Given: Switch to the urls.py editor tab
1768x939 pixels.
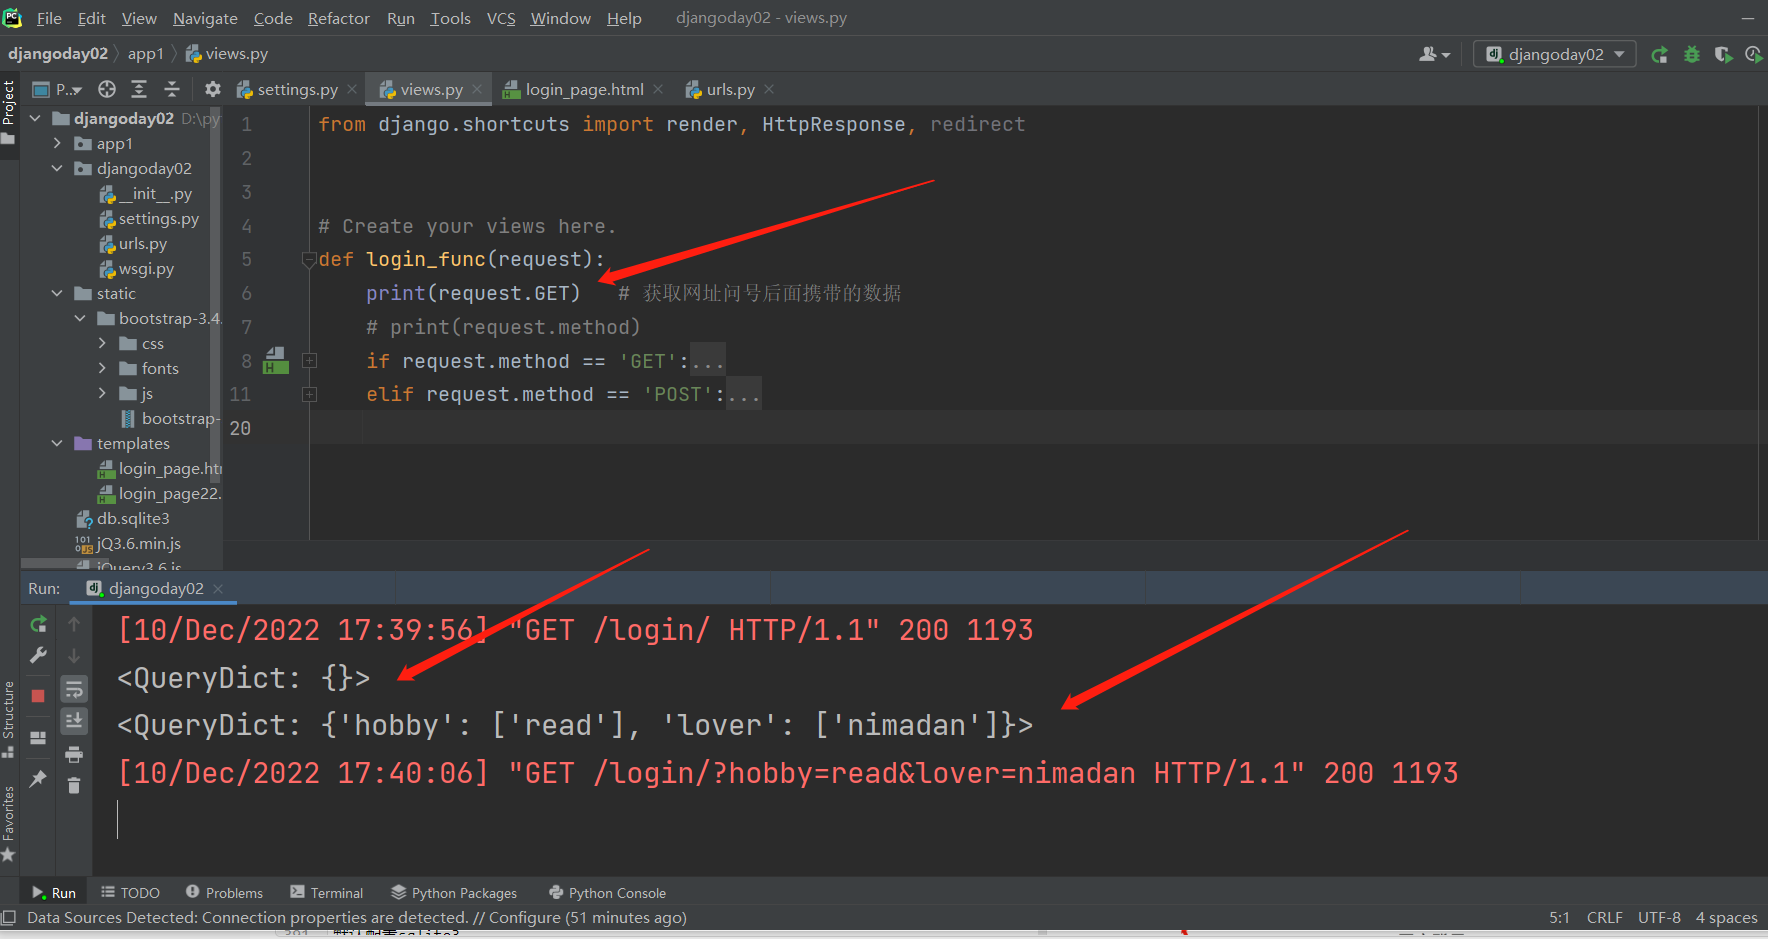Looking at the screenshot, I should coord(730,89).
